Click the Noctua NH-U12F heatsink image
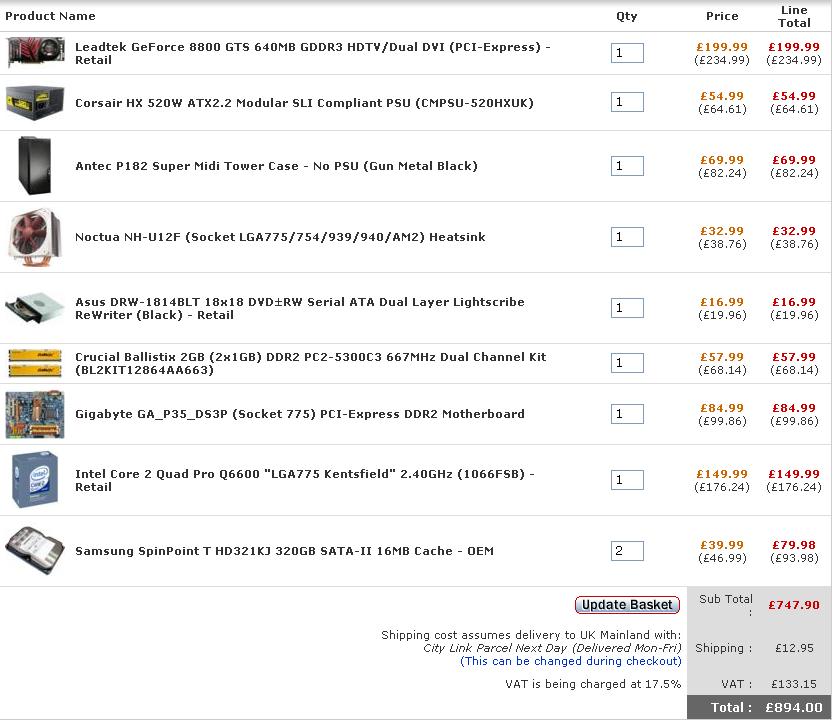Viewport: 834px width, 722px height. coord(35,237)
